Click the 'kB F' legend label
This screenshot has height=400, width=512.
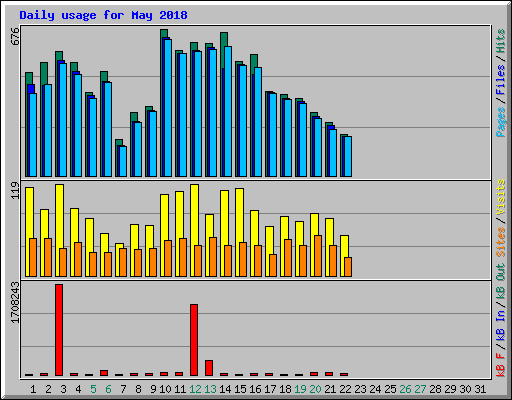(x=501, y=364)
